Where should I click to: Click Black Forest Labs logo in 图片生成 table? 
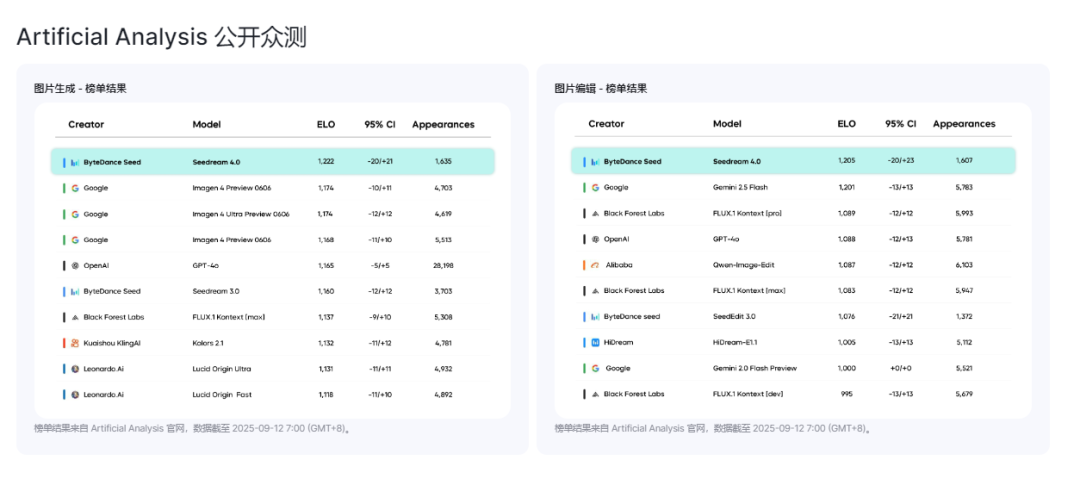pos(75,318)
